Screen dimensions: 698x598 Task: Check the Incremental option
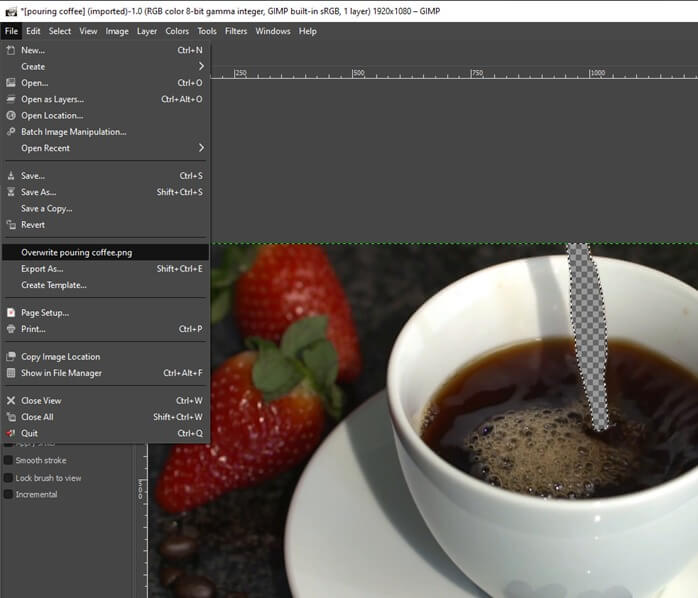coord(8,494)
